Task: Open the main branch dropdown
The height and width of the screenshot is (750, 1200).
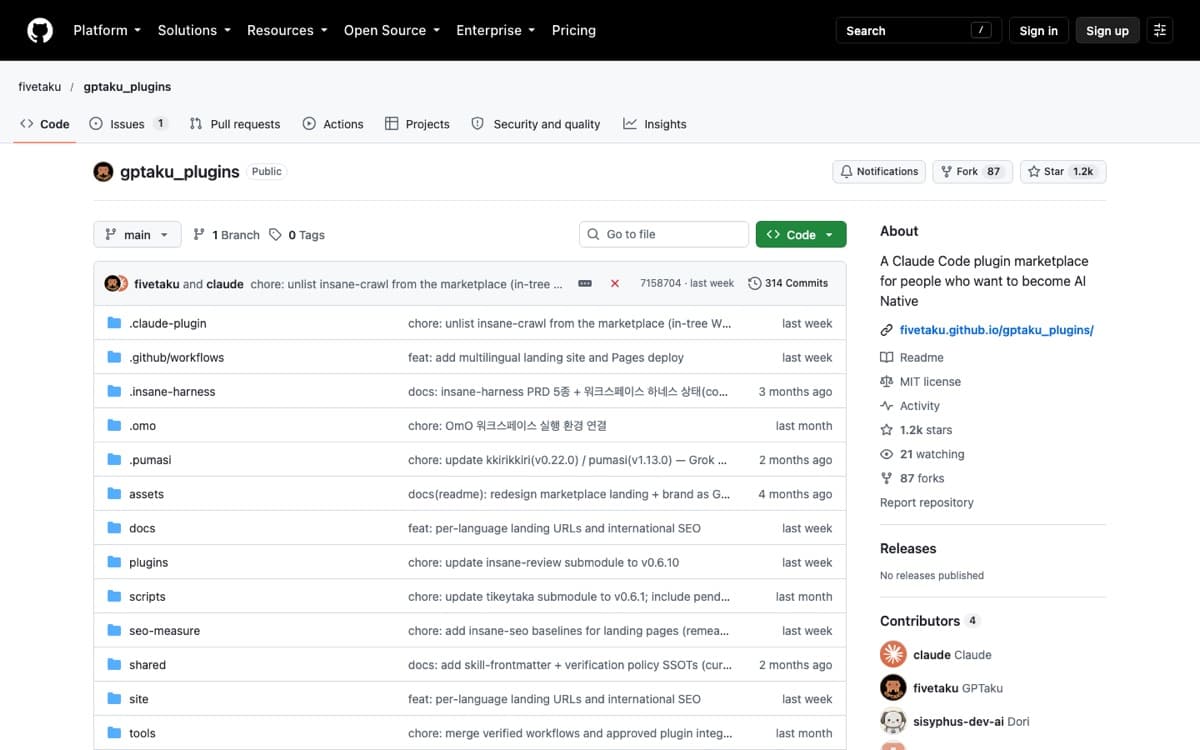Action: 138,235
